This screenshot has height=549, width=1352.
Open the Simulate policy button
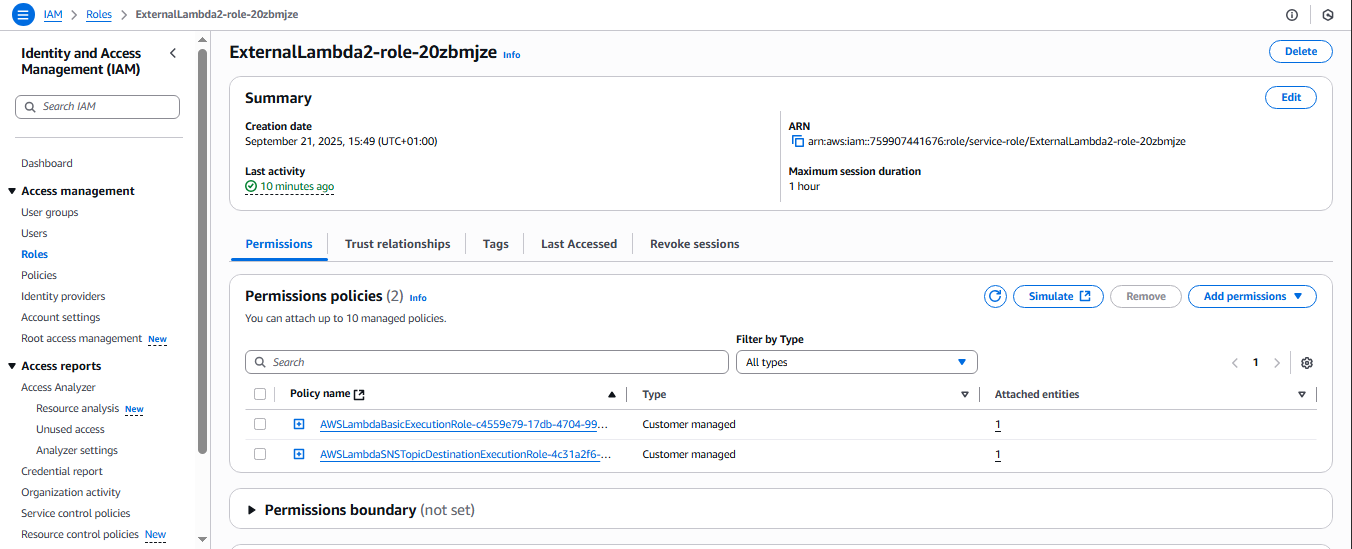[x=1058, y=296]
